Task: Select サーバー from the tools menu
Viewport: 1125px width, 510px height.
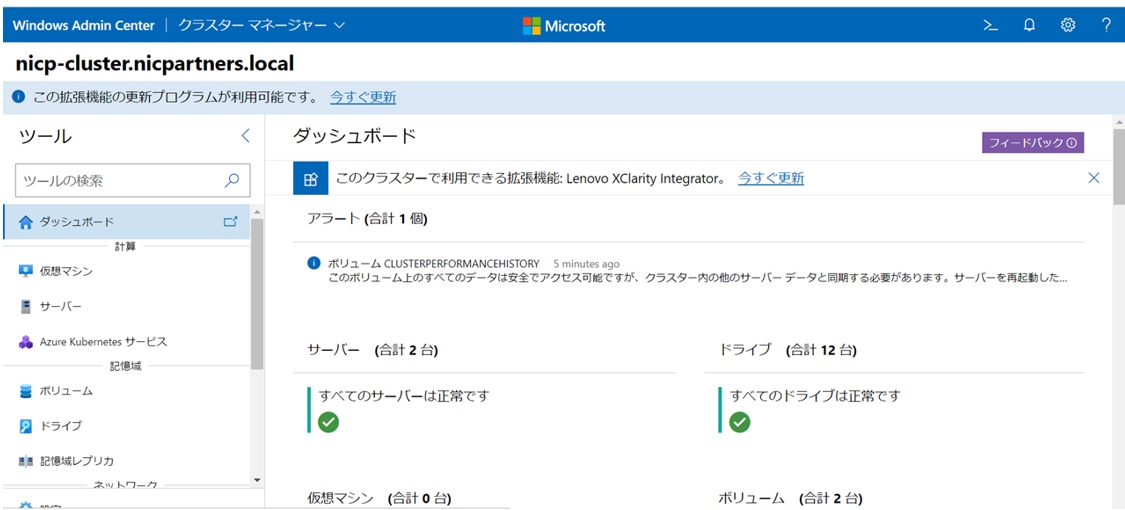Action: click(60, 306)
